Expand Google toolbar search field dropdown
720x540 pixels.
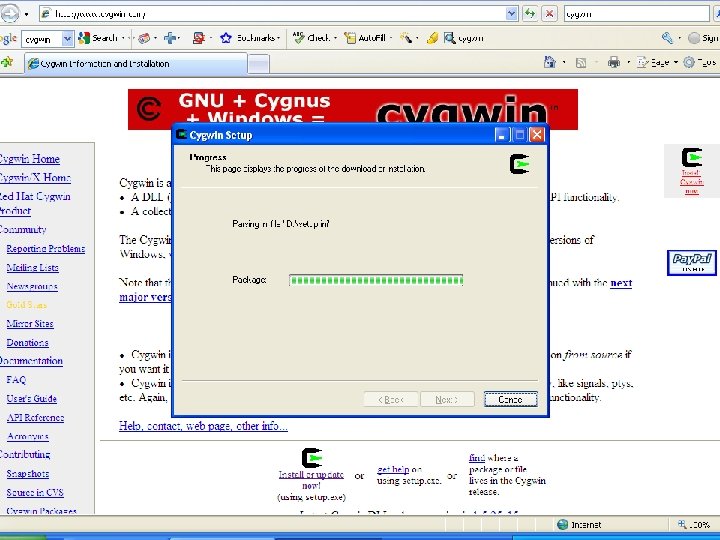tap(68, 39)
